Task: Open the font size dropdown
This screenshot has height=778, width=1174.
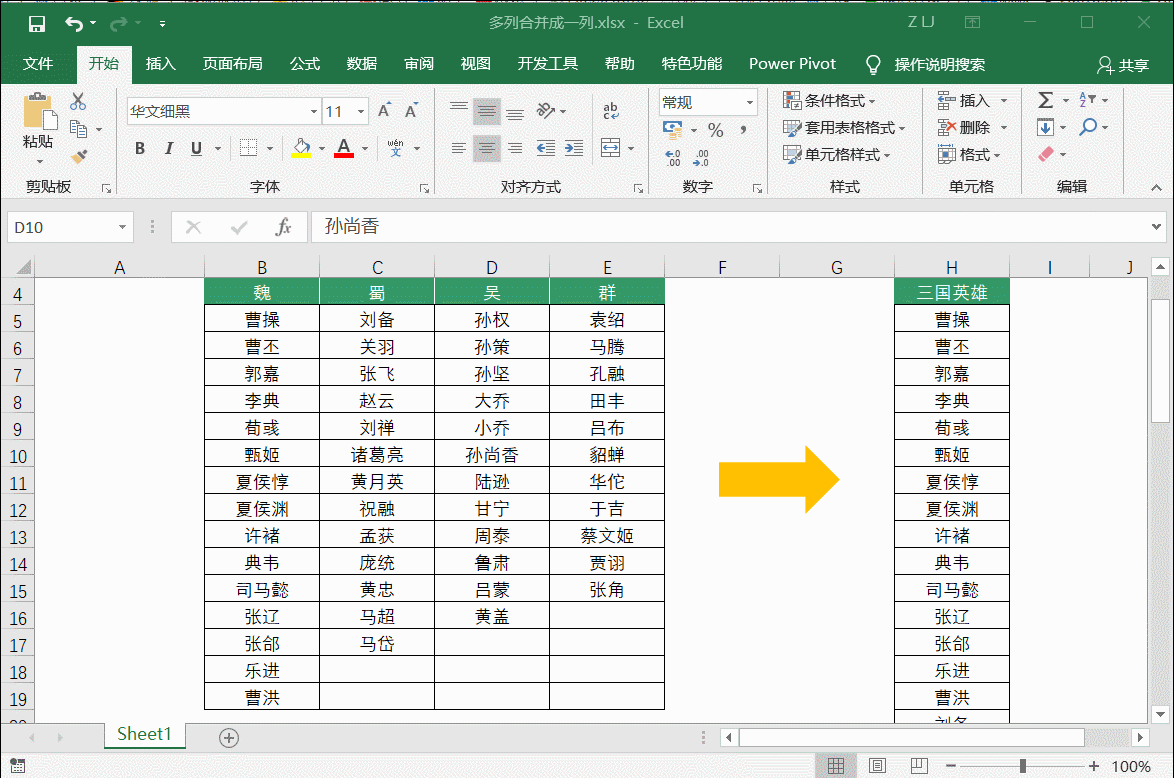Action: point(361,112)
